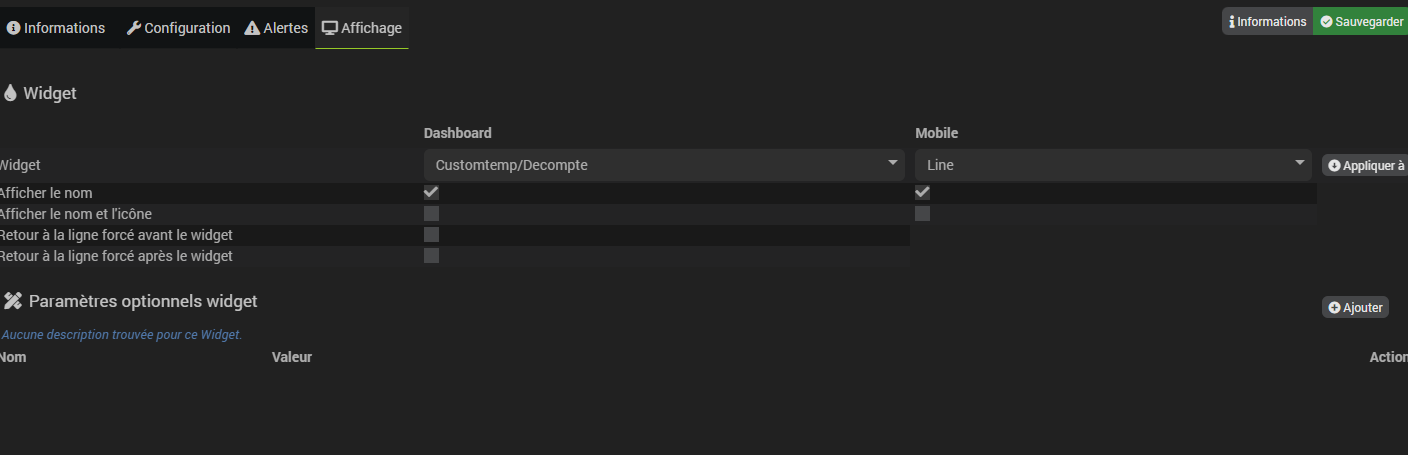Switch to the Configuration tab
The width and height of the screenshot is (1408, 455).
178,28
